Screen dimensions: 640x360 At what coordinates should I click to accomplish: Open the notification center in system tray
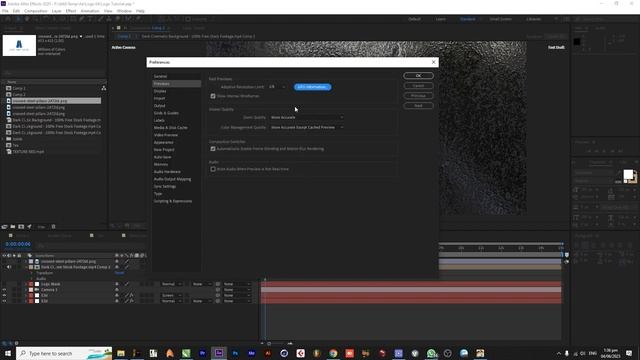pyautogui.click(x=629, y=353)
